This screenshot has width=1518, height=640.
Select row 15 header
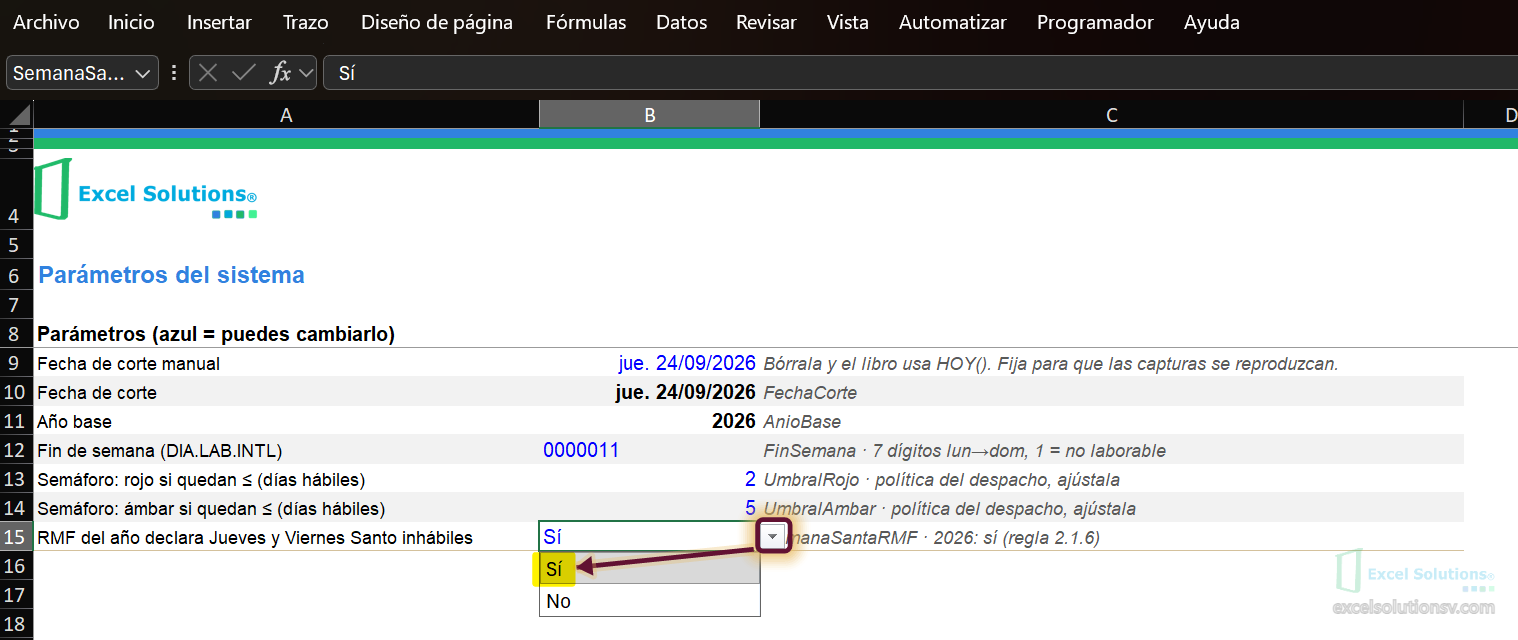(16, 537)
